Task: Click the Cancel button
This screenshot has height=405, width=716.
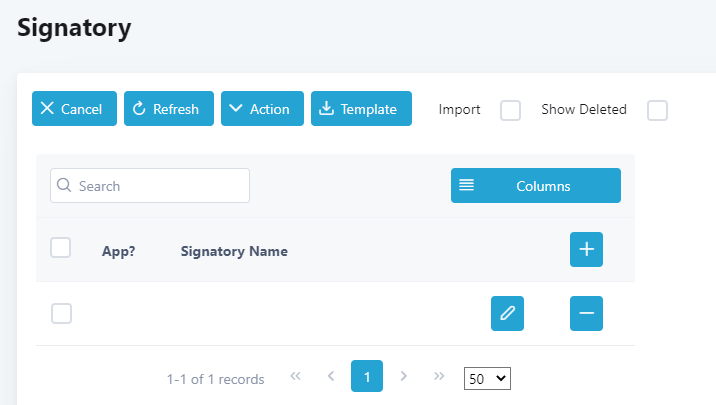Action: (x=74, y=109)
